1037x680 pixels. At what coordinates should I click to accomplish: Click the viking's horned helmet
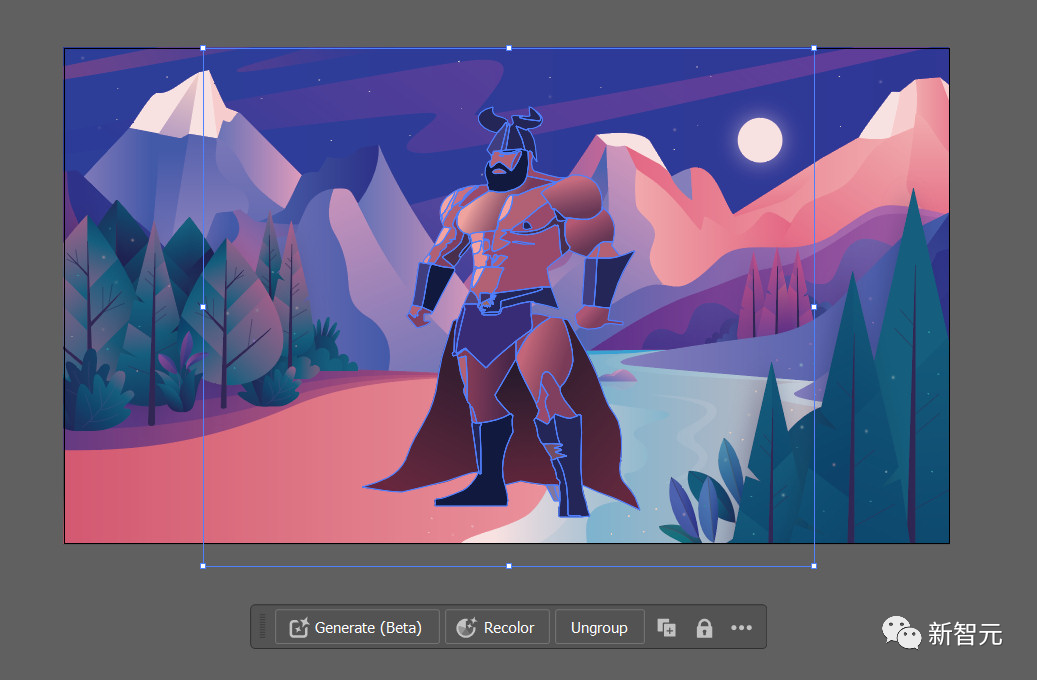(x=512, y=130)
